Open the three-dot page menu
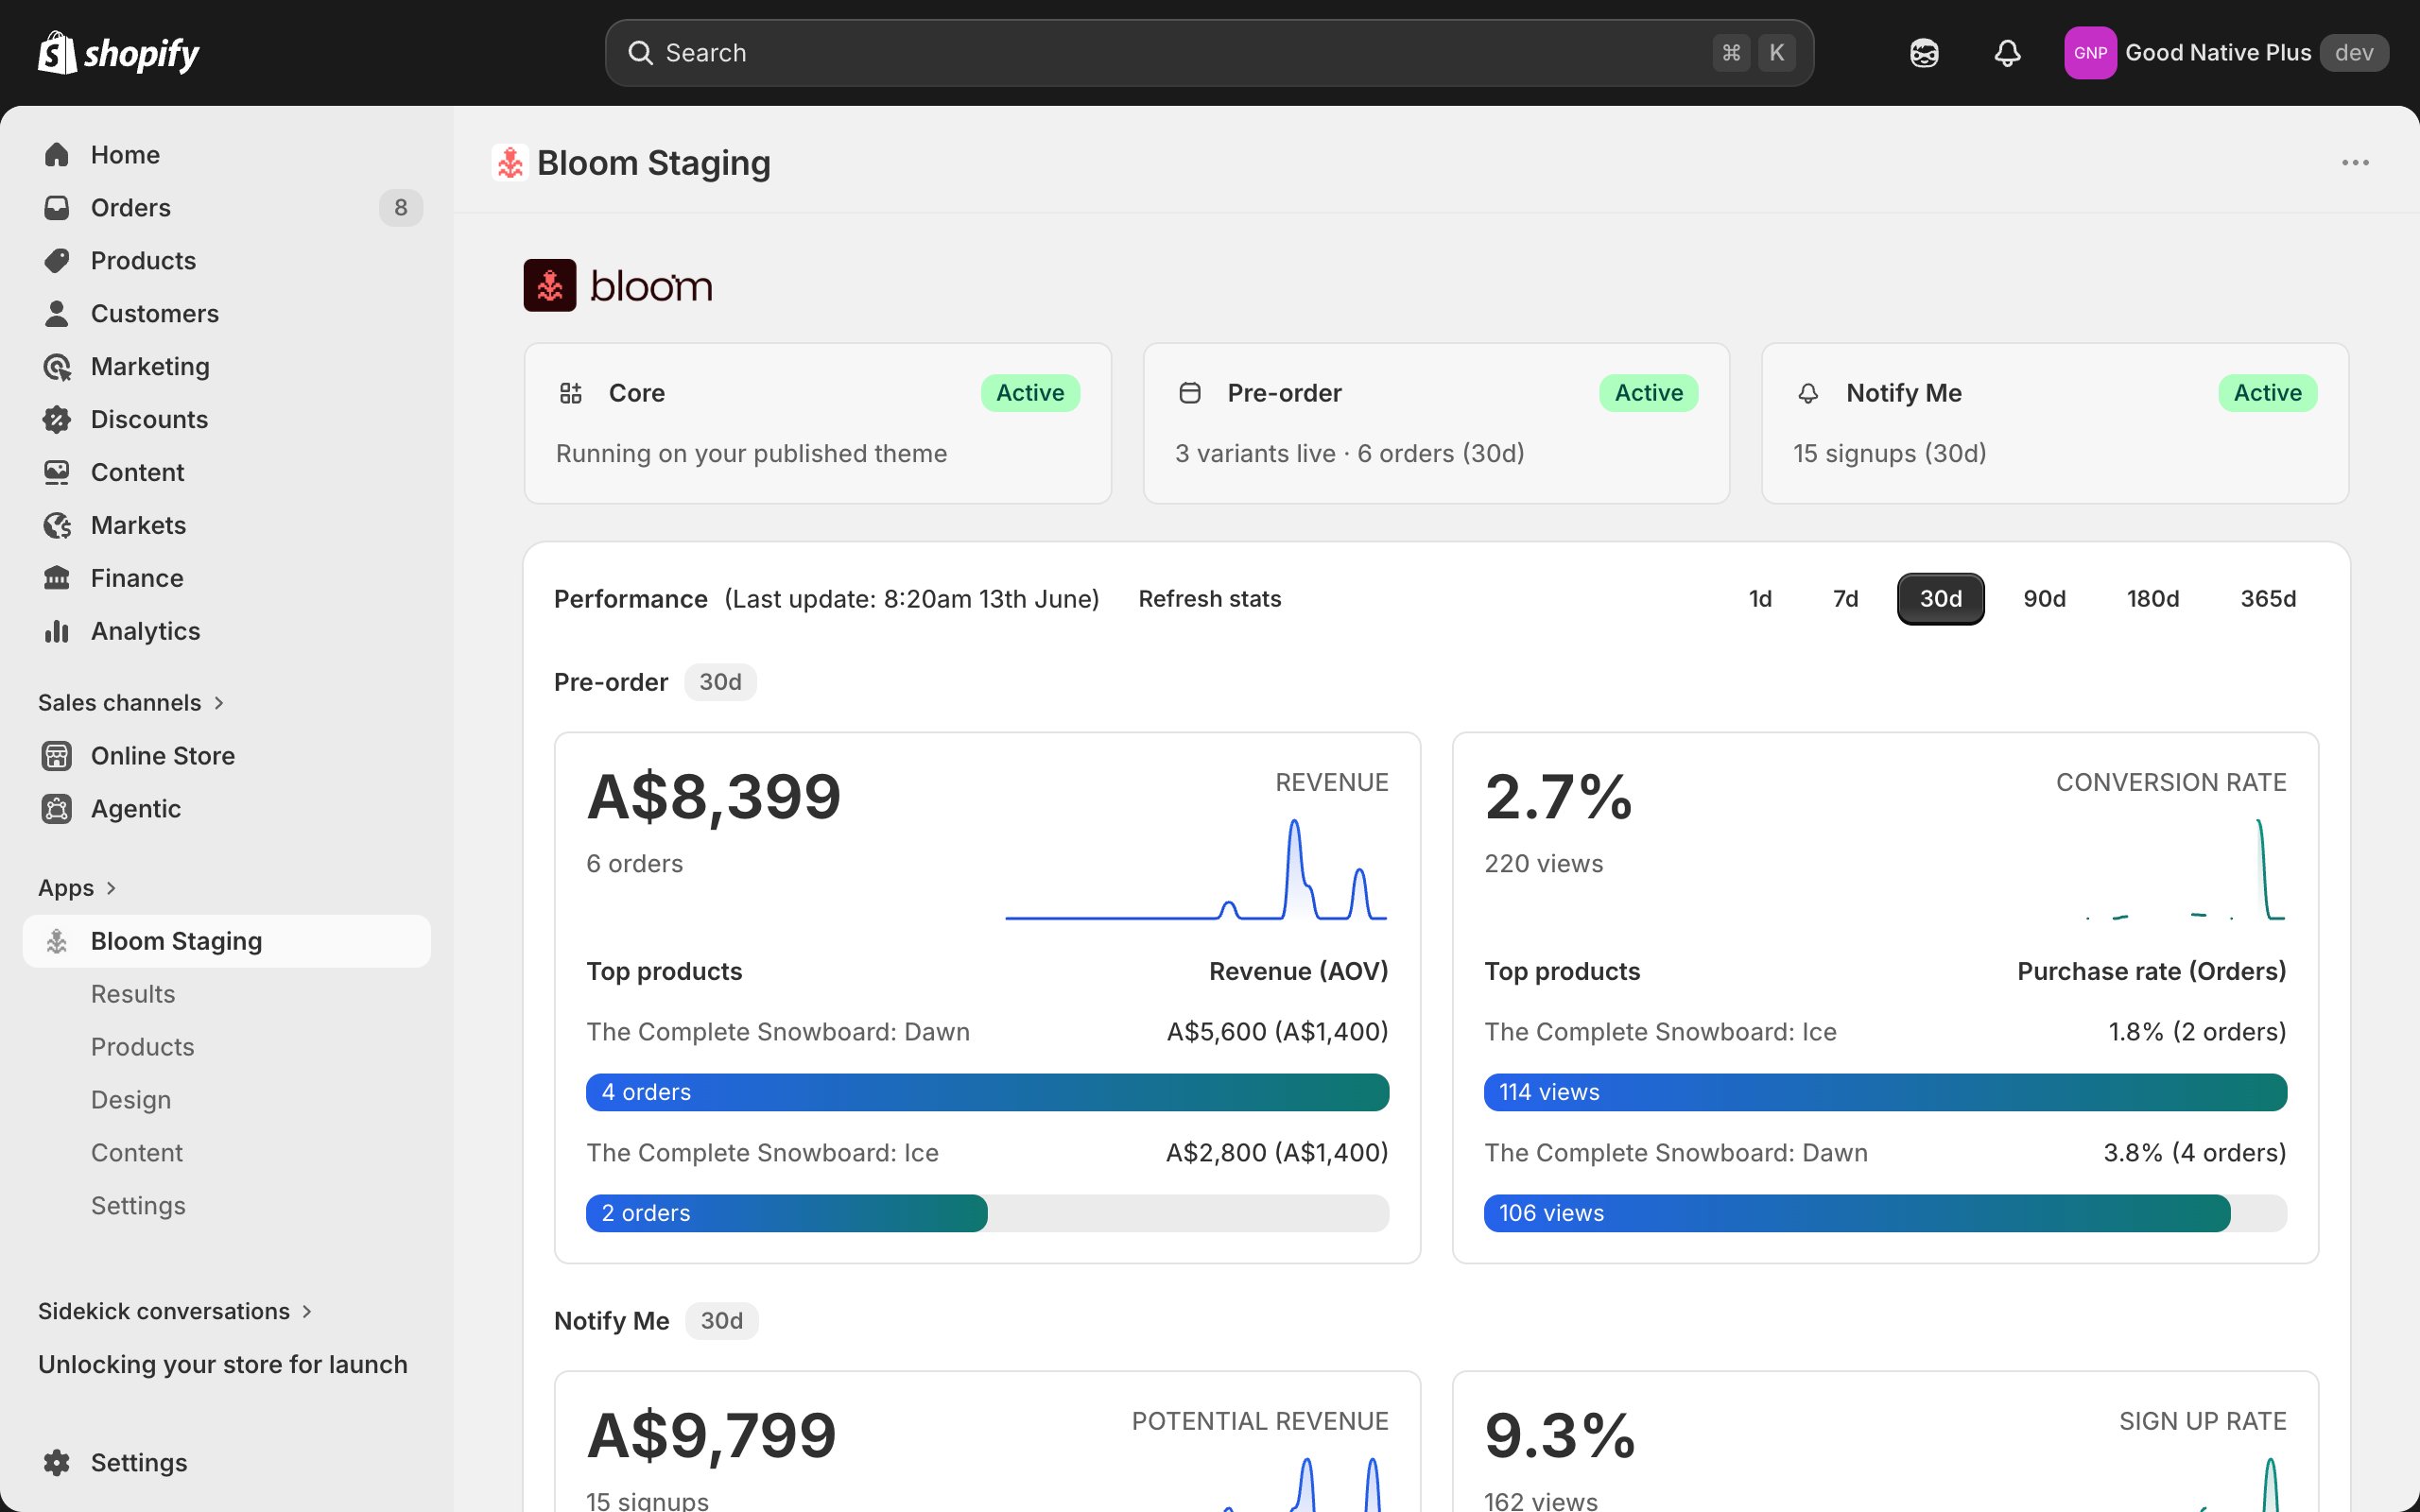The width and height of the screenshot is (2420, 1512). tap(2355, 162)
